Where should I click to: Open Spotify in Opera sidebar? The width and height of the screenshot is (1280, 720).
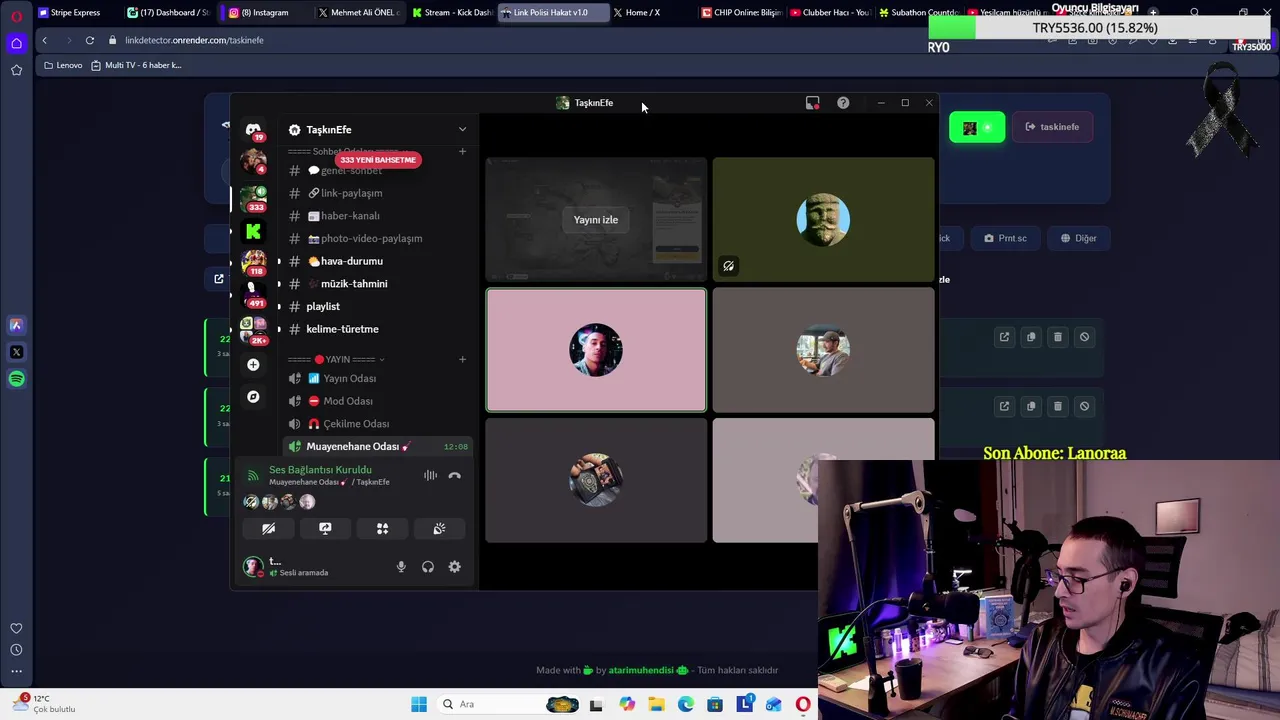[16, 379]
